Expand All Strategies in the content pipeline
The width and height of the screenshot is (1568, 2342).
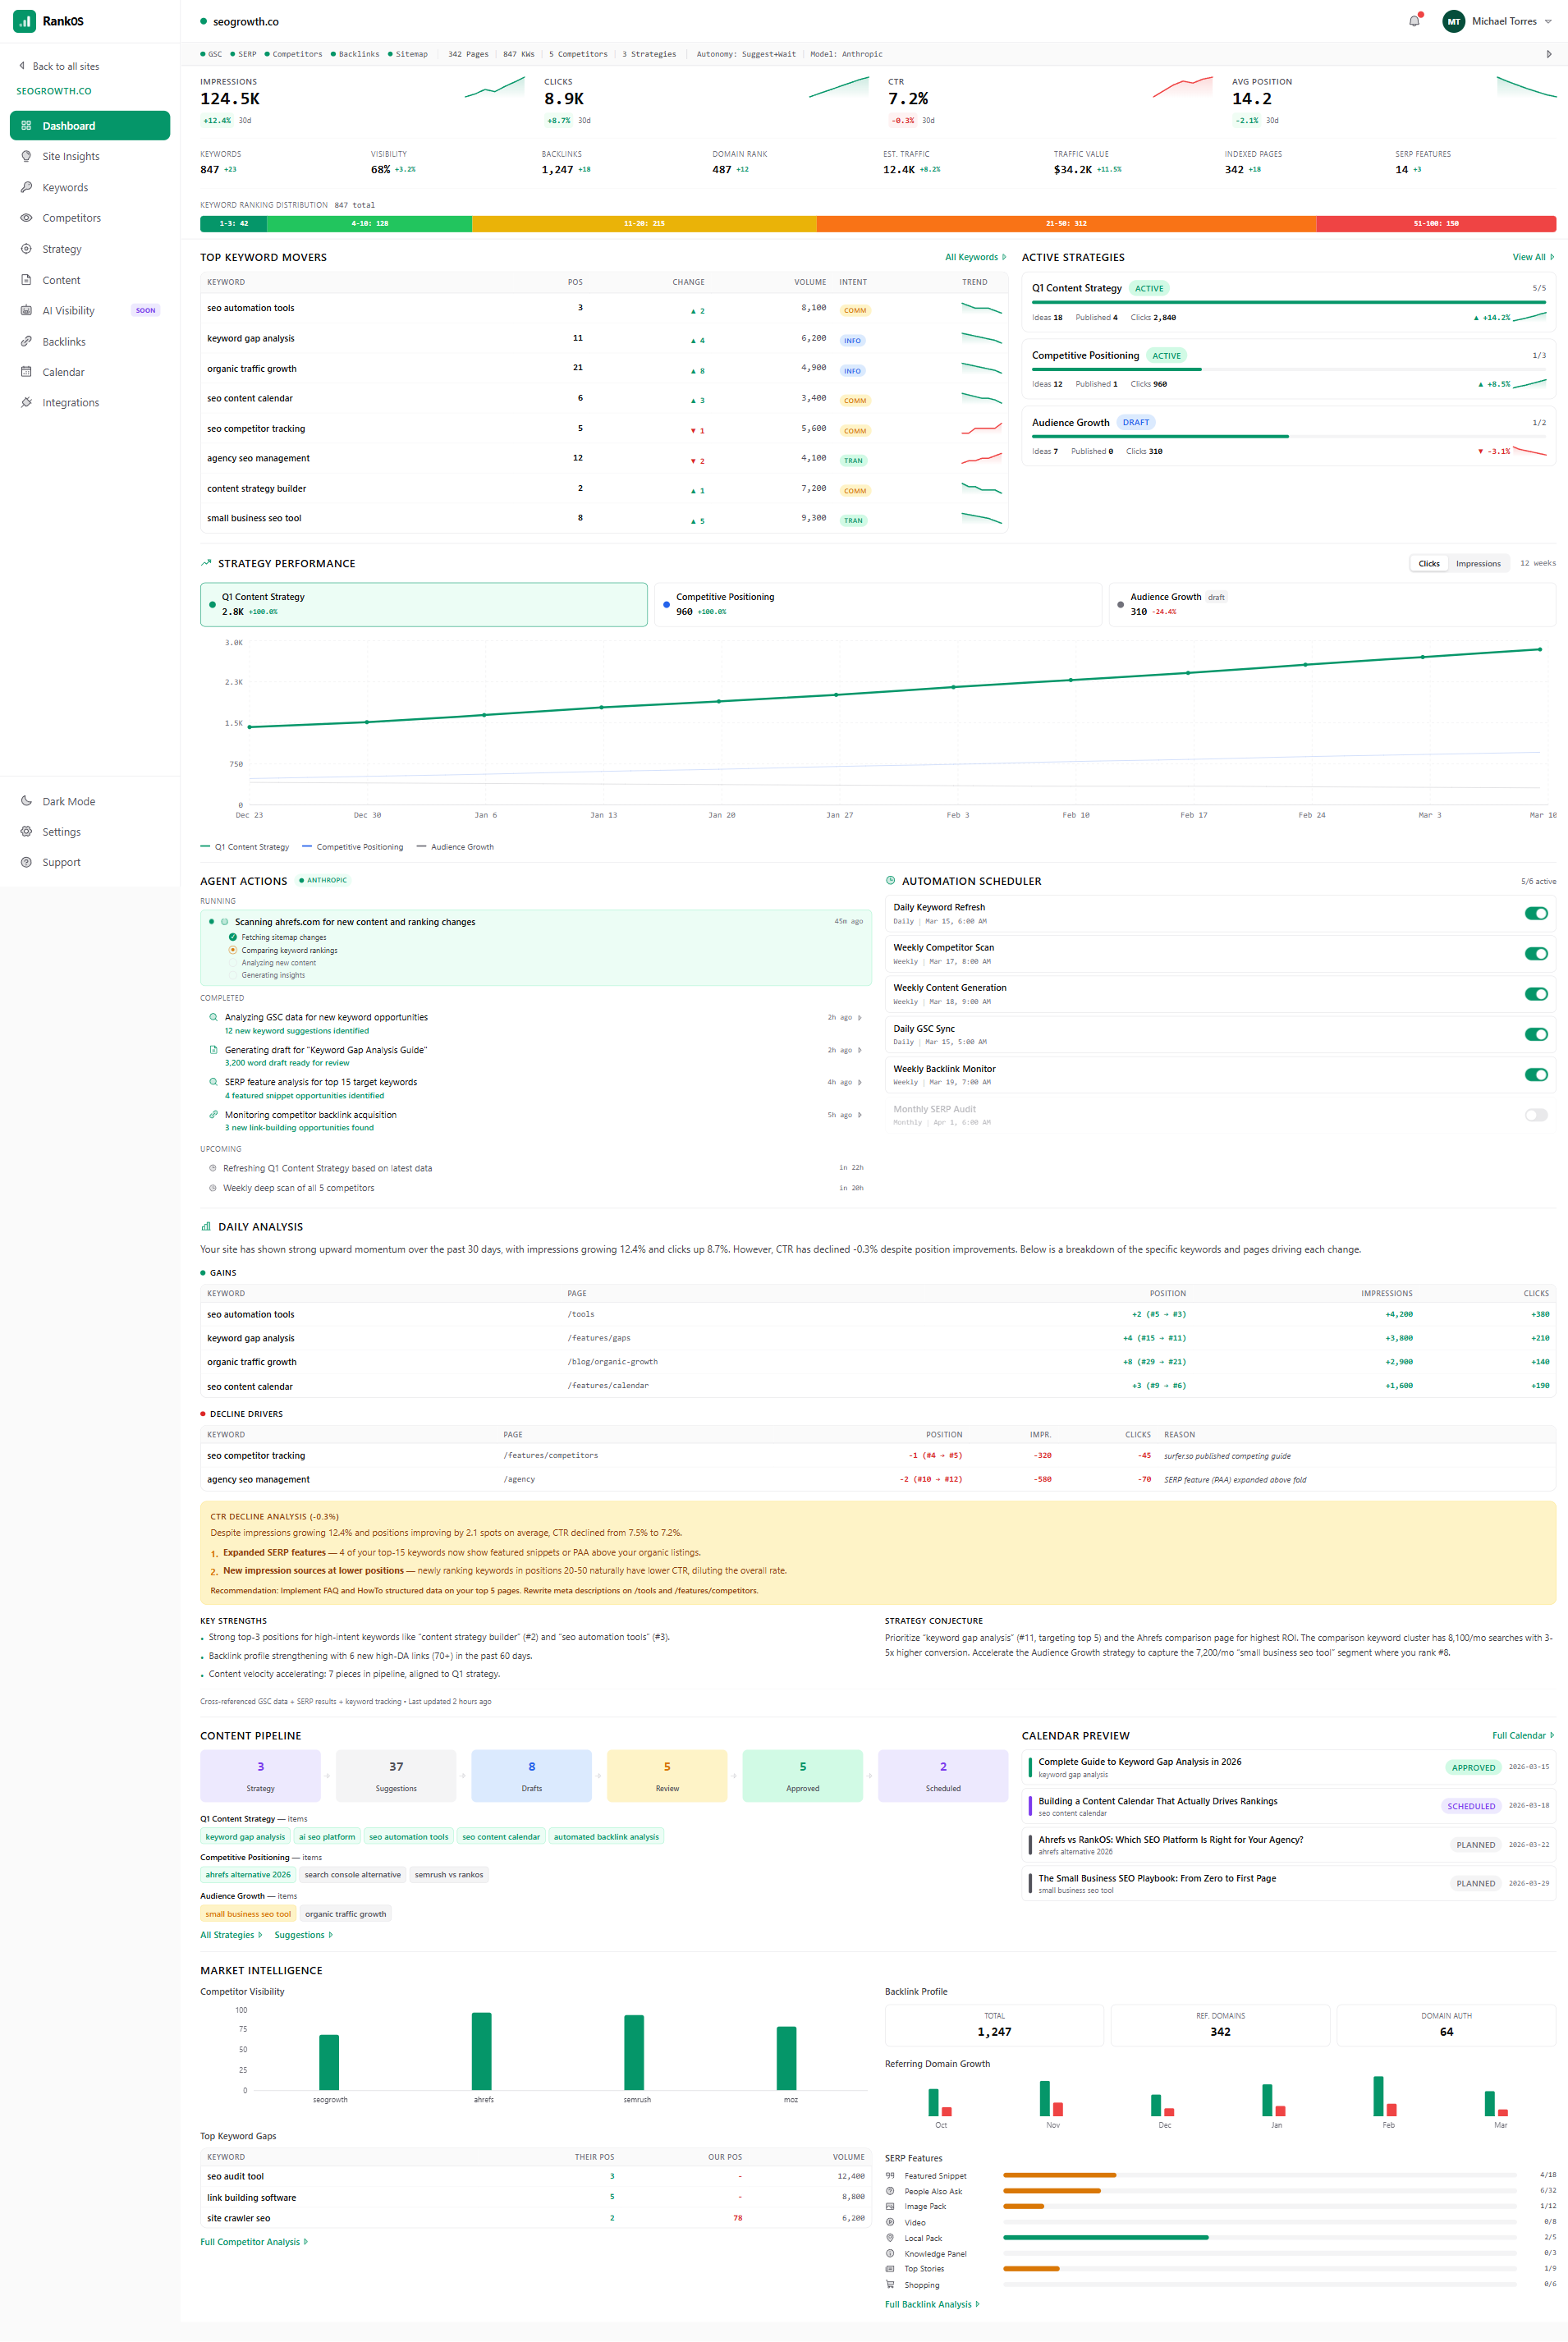click(229, 1934)
